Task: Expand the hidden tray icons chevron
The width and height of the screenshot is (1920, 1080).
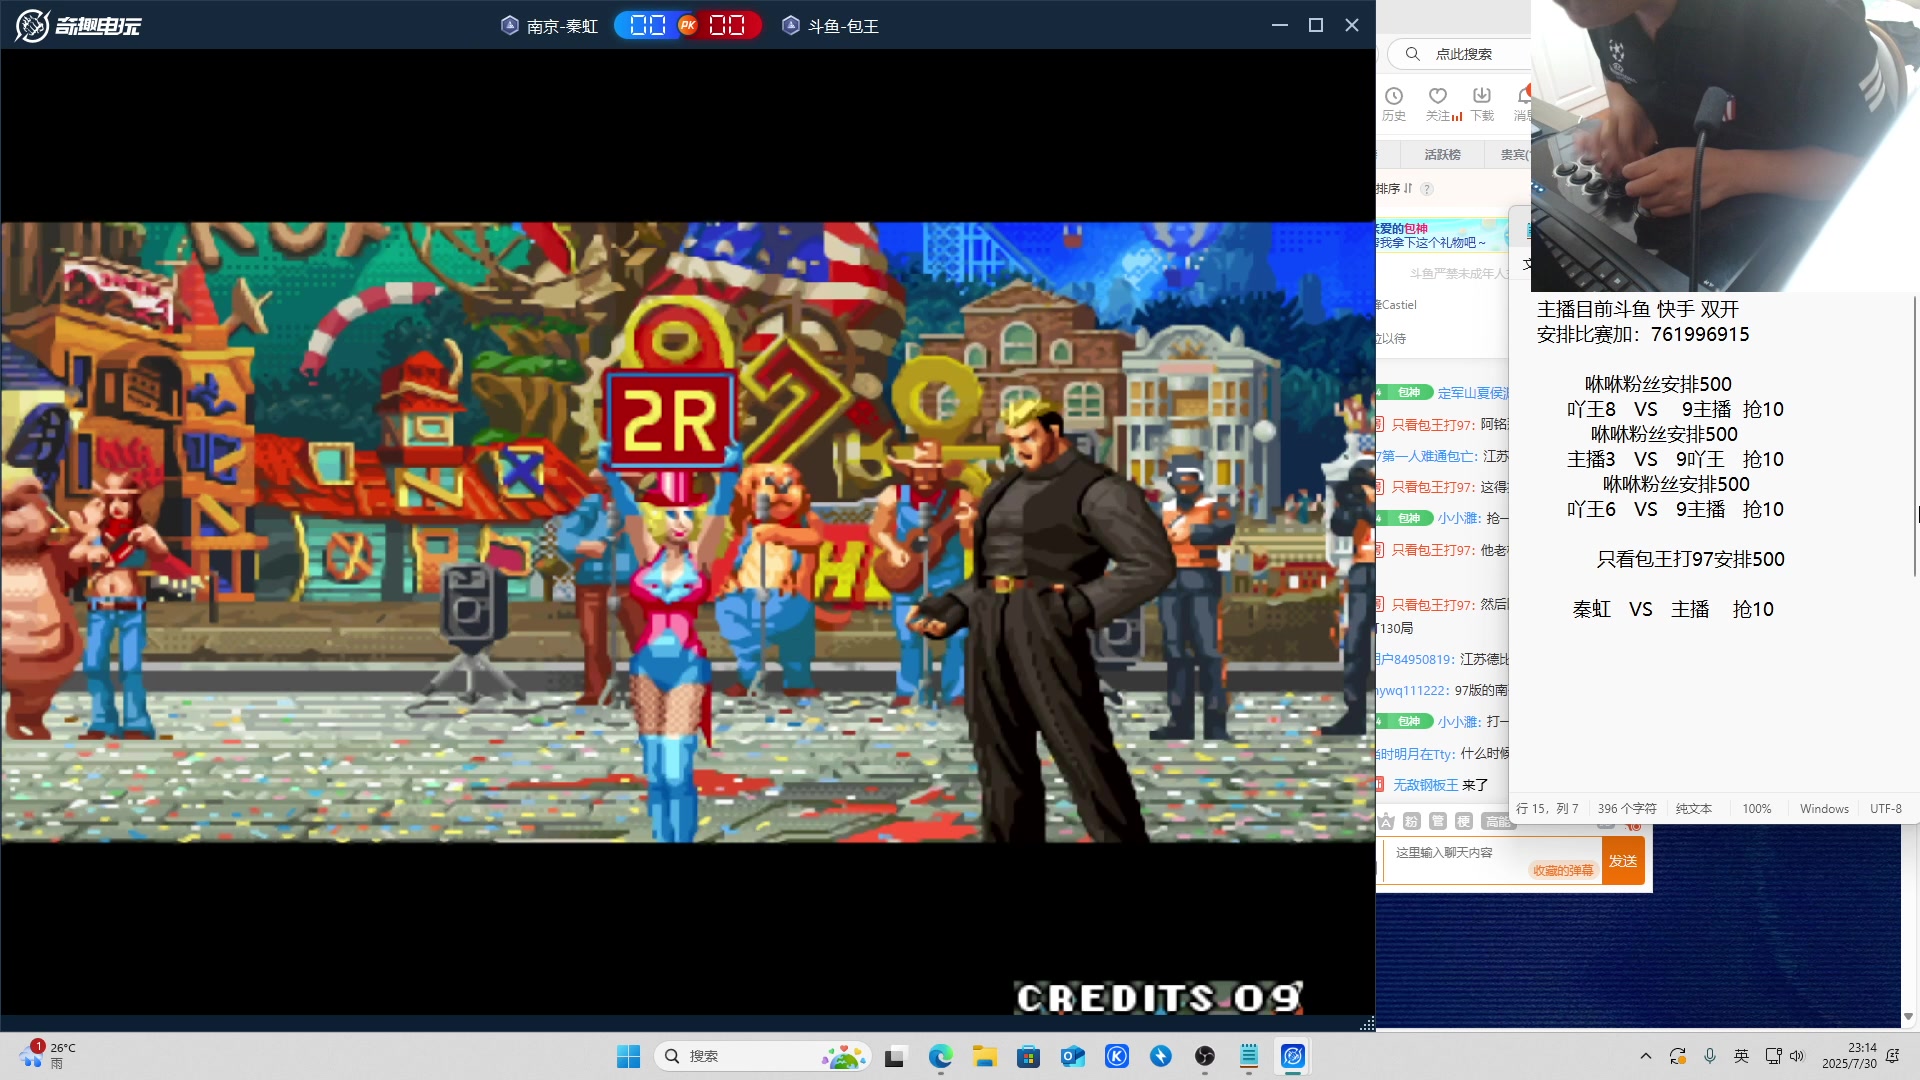Action: coord(1646,1056)
